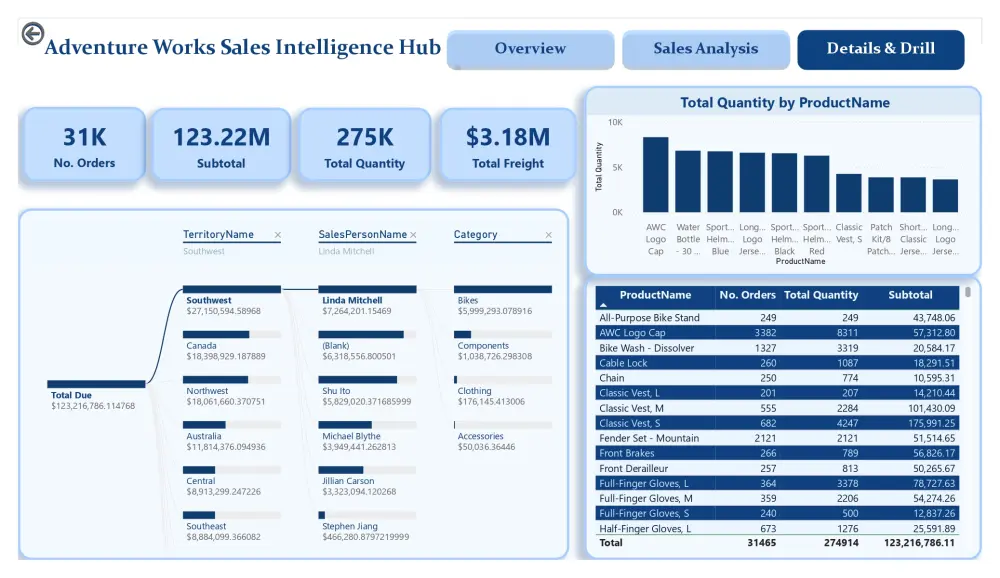Select the Half-Finger Gloves, L row
This screenshot has width=1000, height=578.
(777, 528)
